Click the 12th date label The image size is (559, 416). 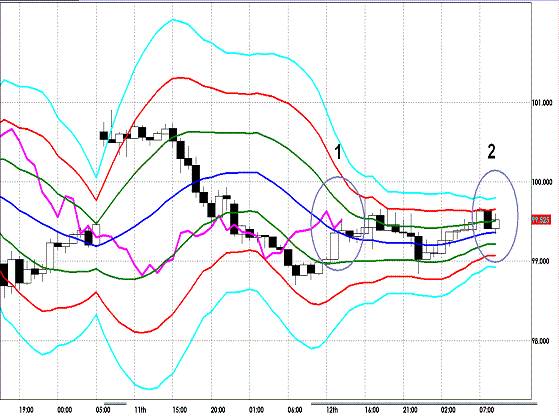tap(332, 410)
